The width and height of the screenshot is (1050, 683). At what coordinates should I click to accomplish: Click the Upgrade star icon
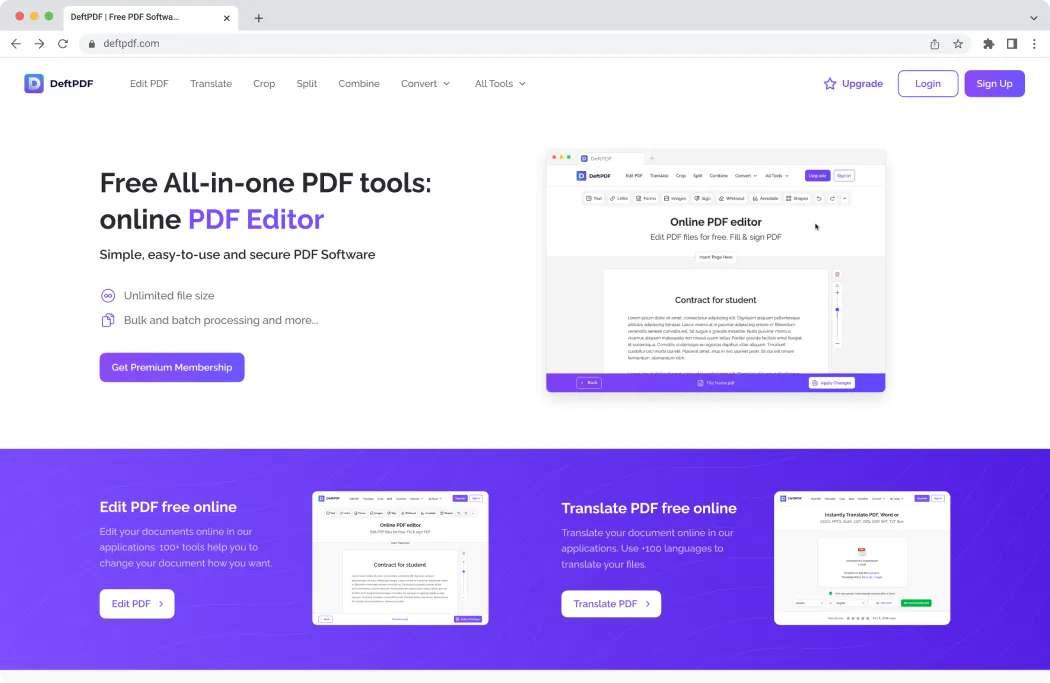830,84
